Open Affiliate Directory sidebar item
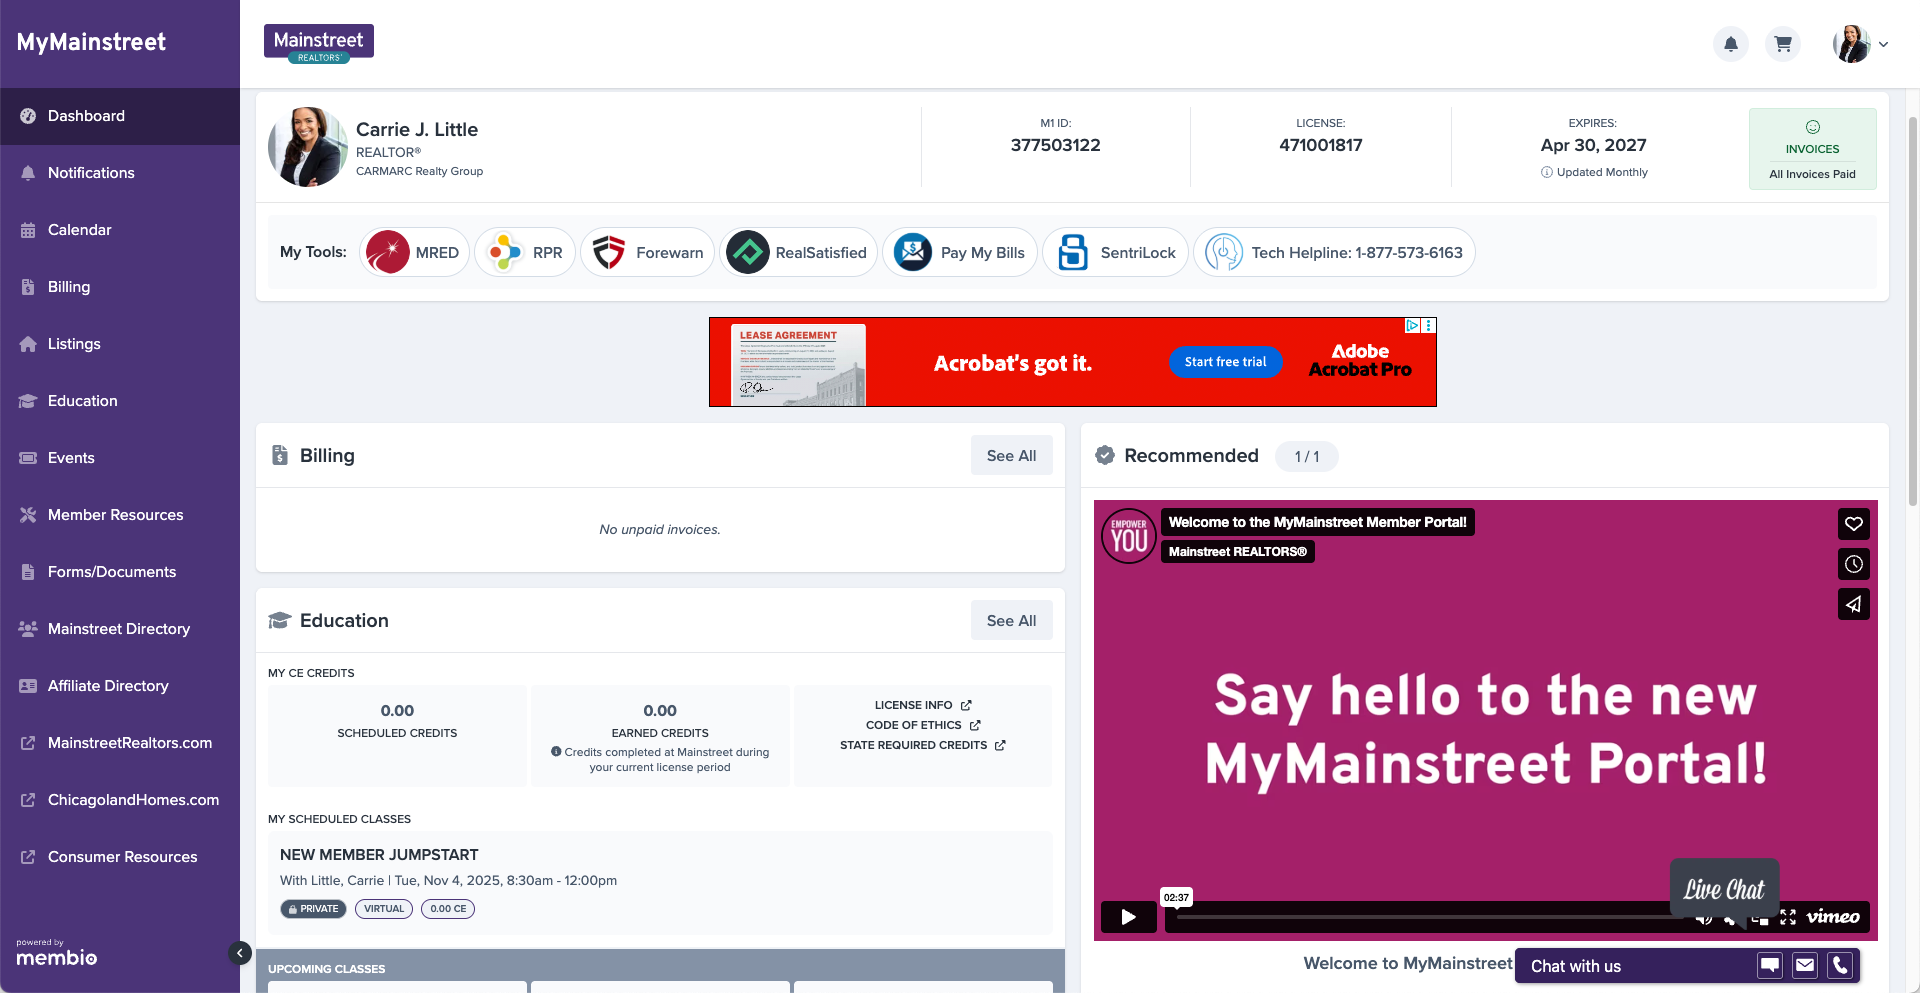1920x993 pixels. point(120,686)
